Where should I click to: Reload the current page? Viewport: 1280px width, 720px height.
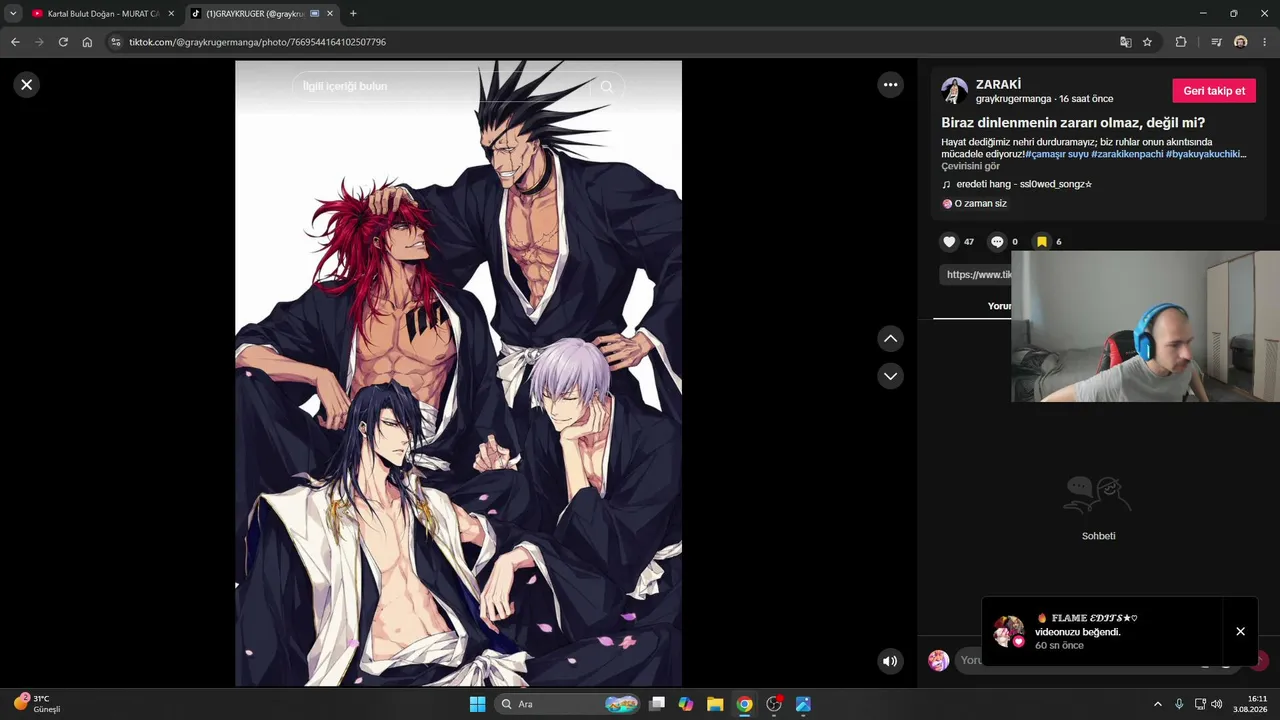coord(63,42)
